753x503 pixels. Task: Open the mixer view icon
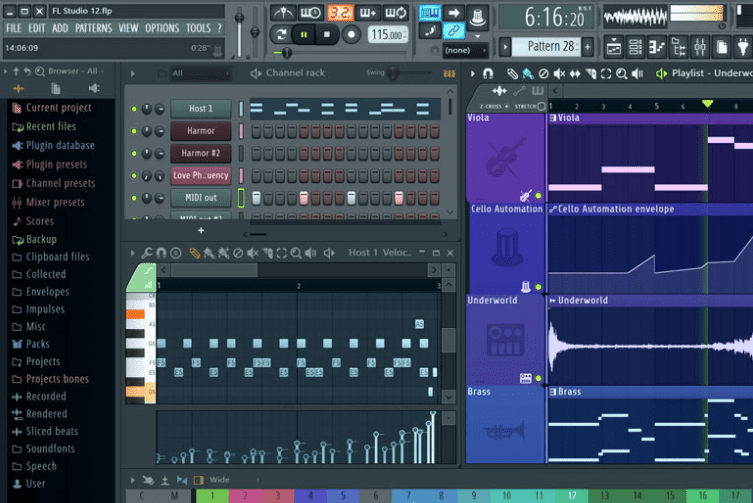700,47
